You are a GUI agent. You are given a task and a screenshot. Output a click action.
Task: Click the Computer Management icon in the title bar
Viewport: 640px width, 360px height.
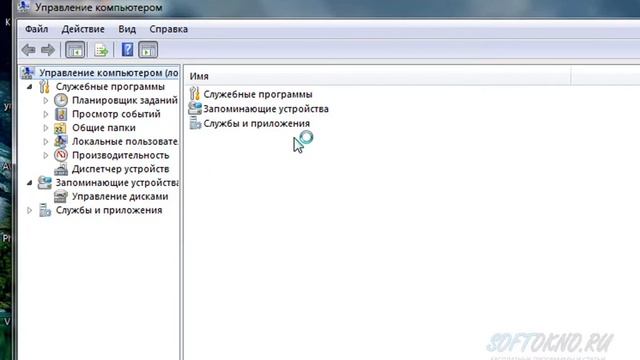click(24, 6)
